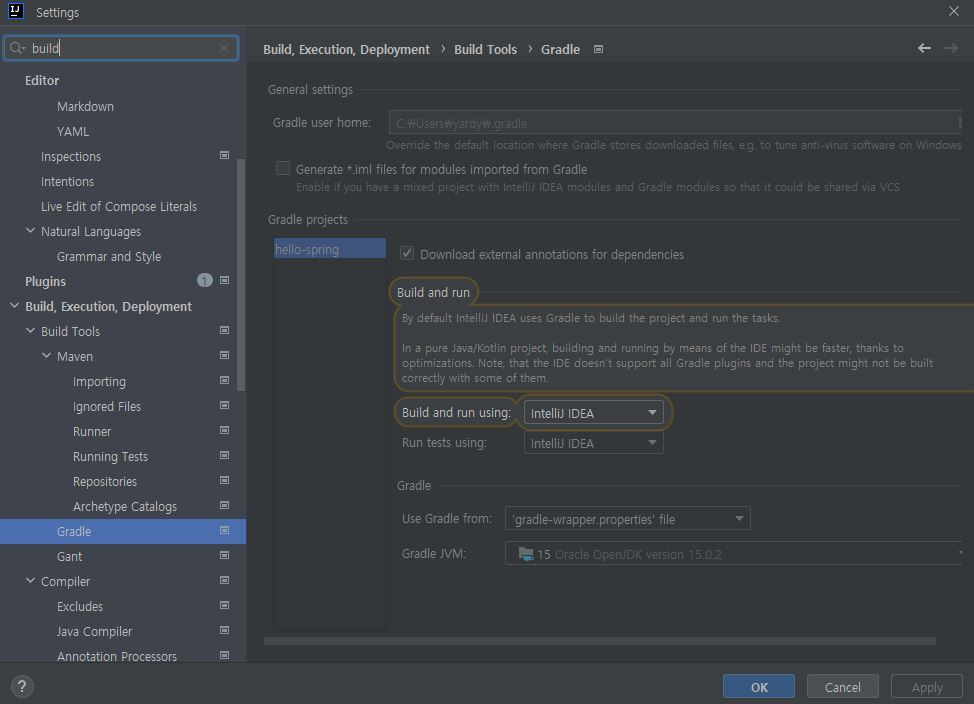Image resolution: width=974 pixels, height=704 pixels.
Task: Open the Markdown settings page
Action: tap(85, 106)
